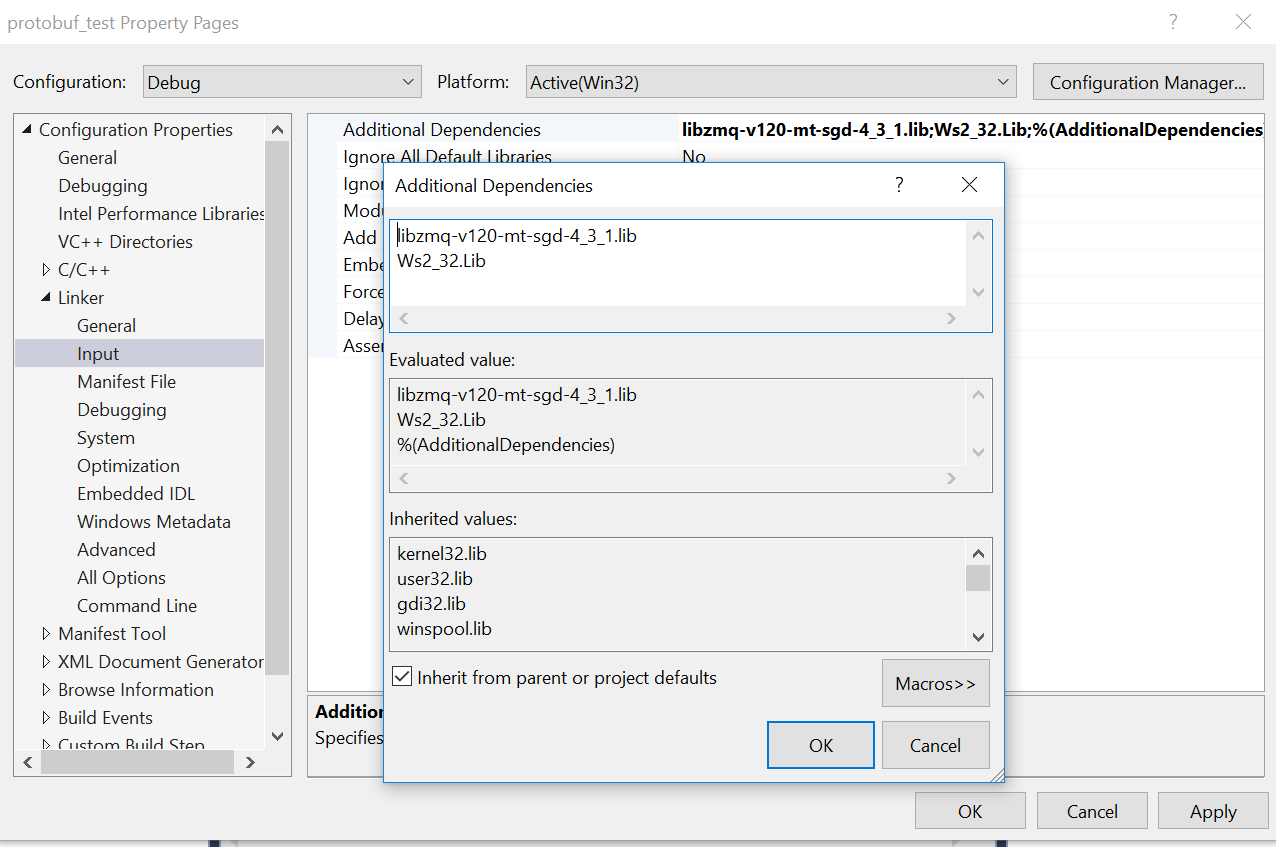Select General under Linker
This screenshot has height=847, width=1276.
coord(106,326)
